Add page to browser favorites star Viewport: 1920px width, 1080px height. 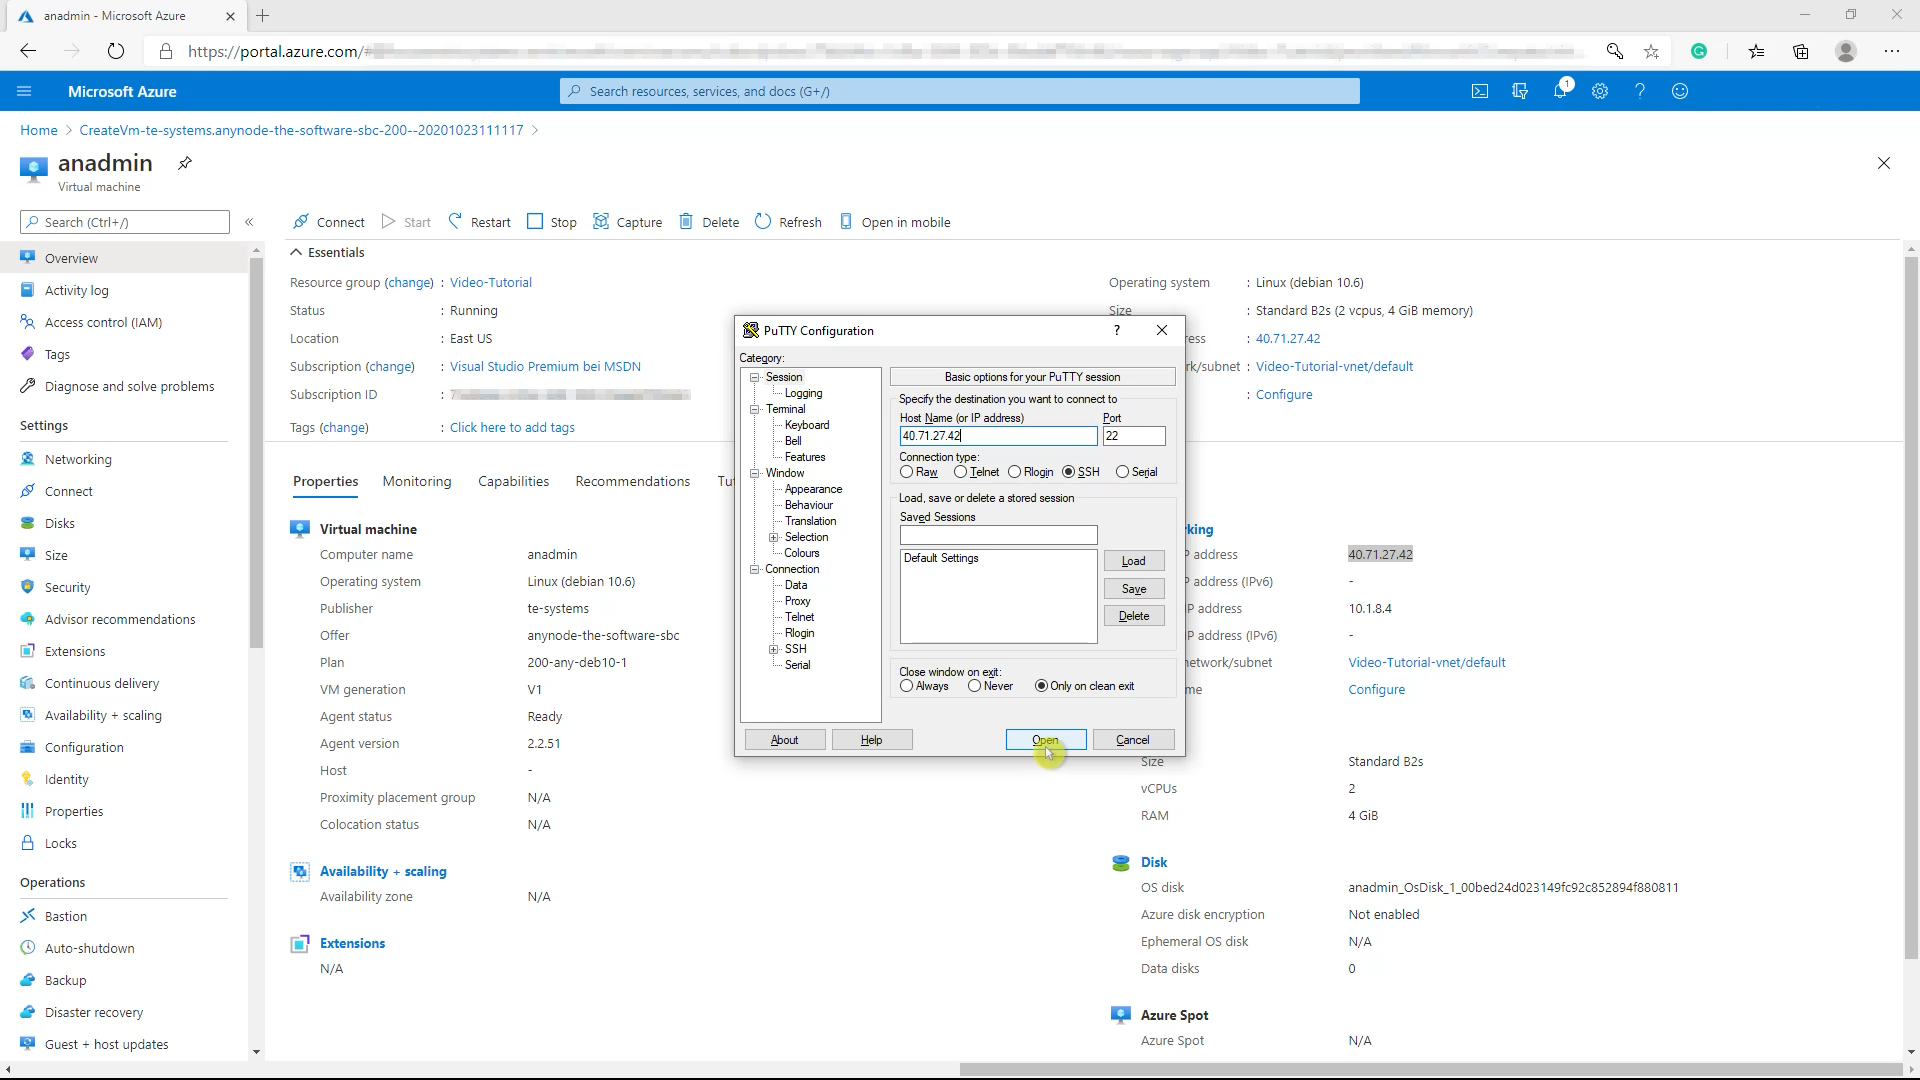tap(1651, 51)
